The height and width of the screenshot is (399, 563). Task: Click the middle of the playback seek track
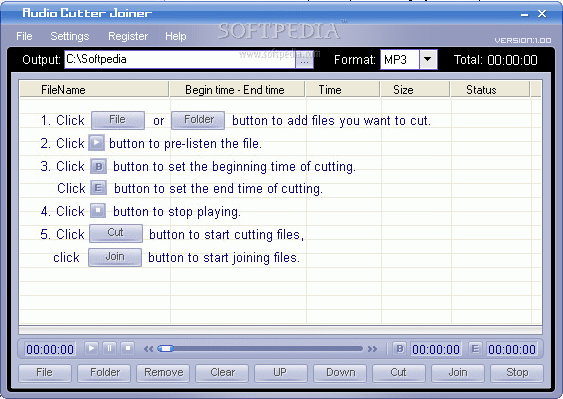tap(261, 349)
